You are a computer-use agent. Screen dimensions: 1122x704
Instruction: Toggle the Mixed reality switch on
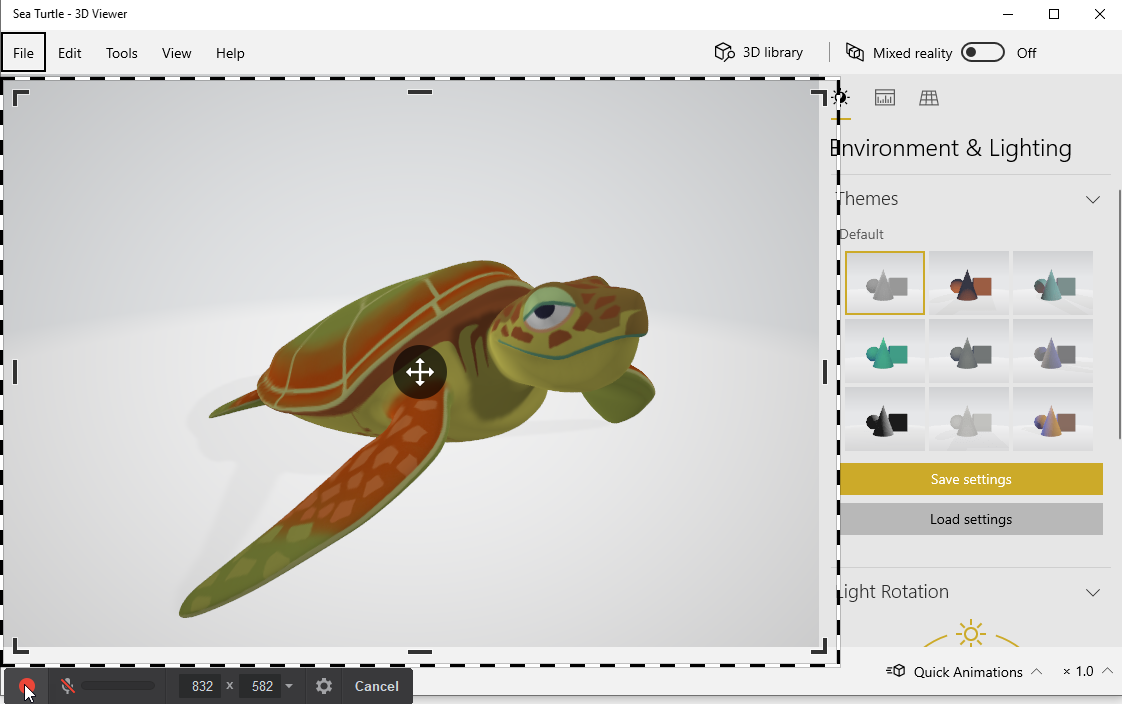982,53
